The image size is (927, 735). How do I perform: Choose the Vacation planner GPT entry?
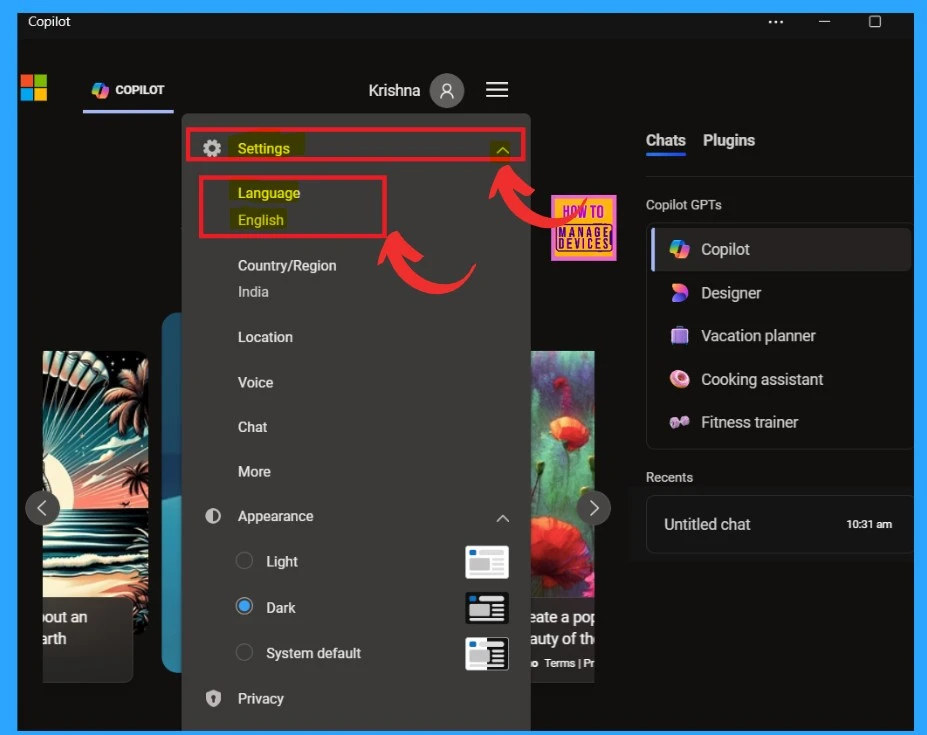(x=781, y=336)
